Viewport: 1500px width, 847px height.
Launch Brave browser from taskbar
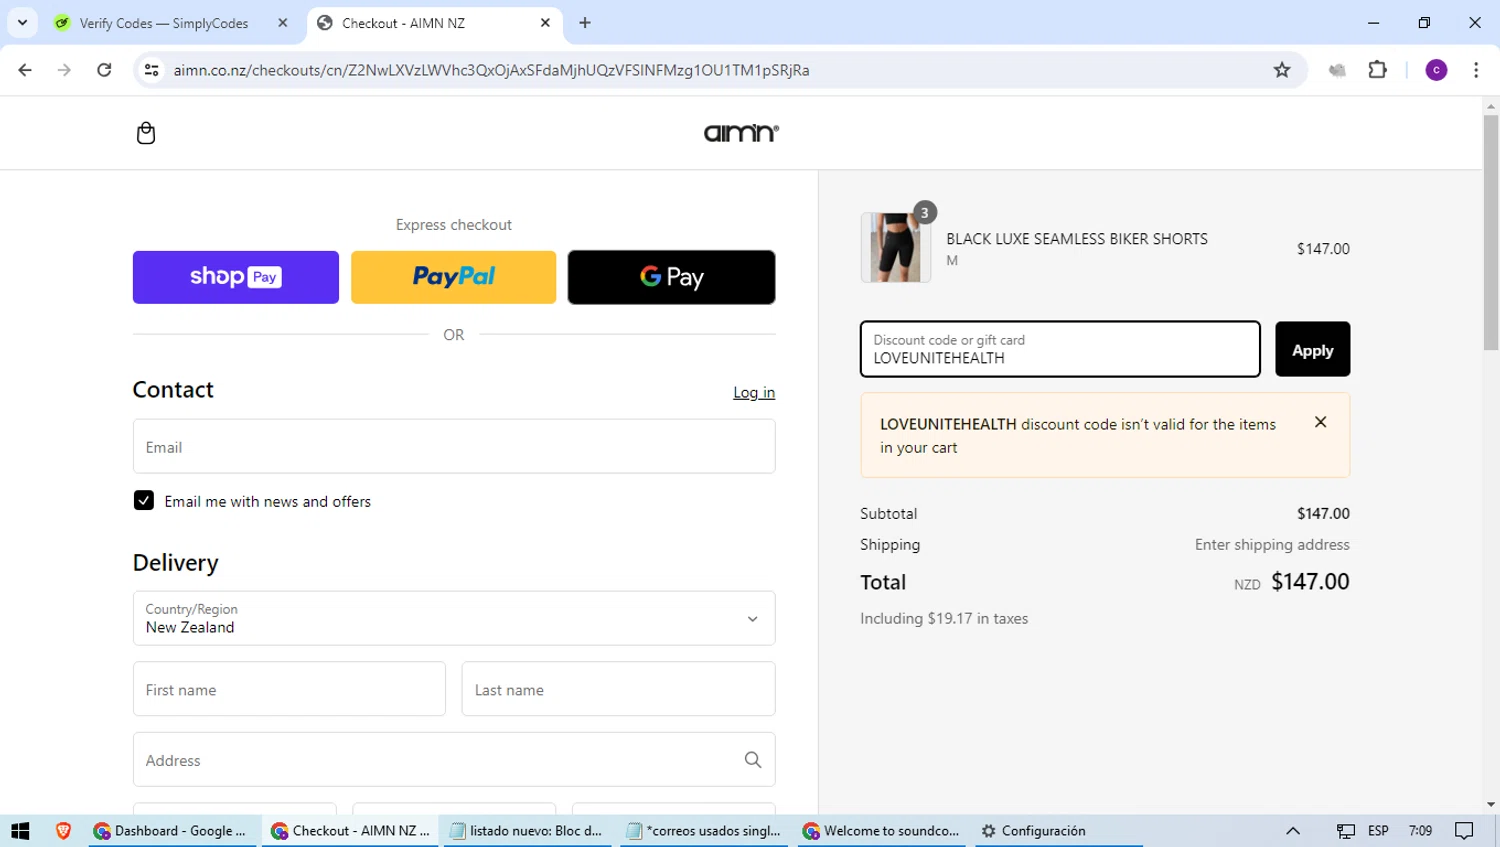click(63, 831)
